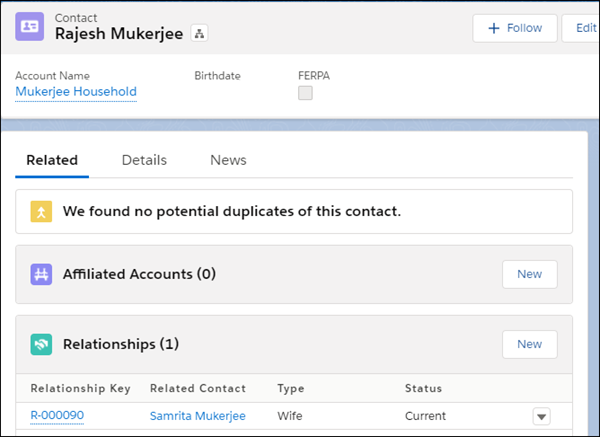Select the Related tab
This screenshot has height=437, width=600.
52,160
